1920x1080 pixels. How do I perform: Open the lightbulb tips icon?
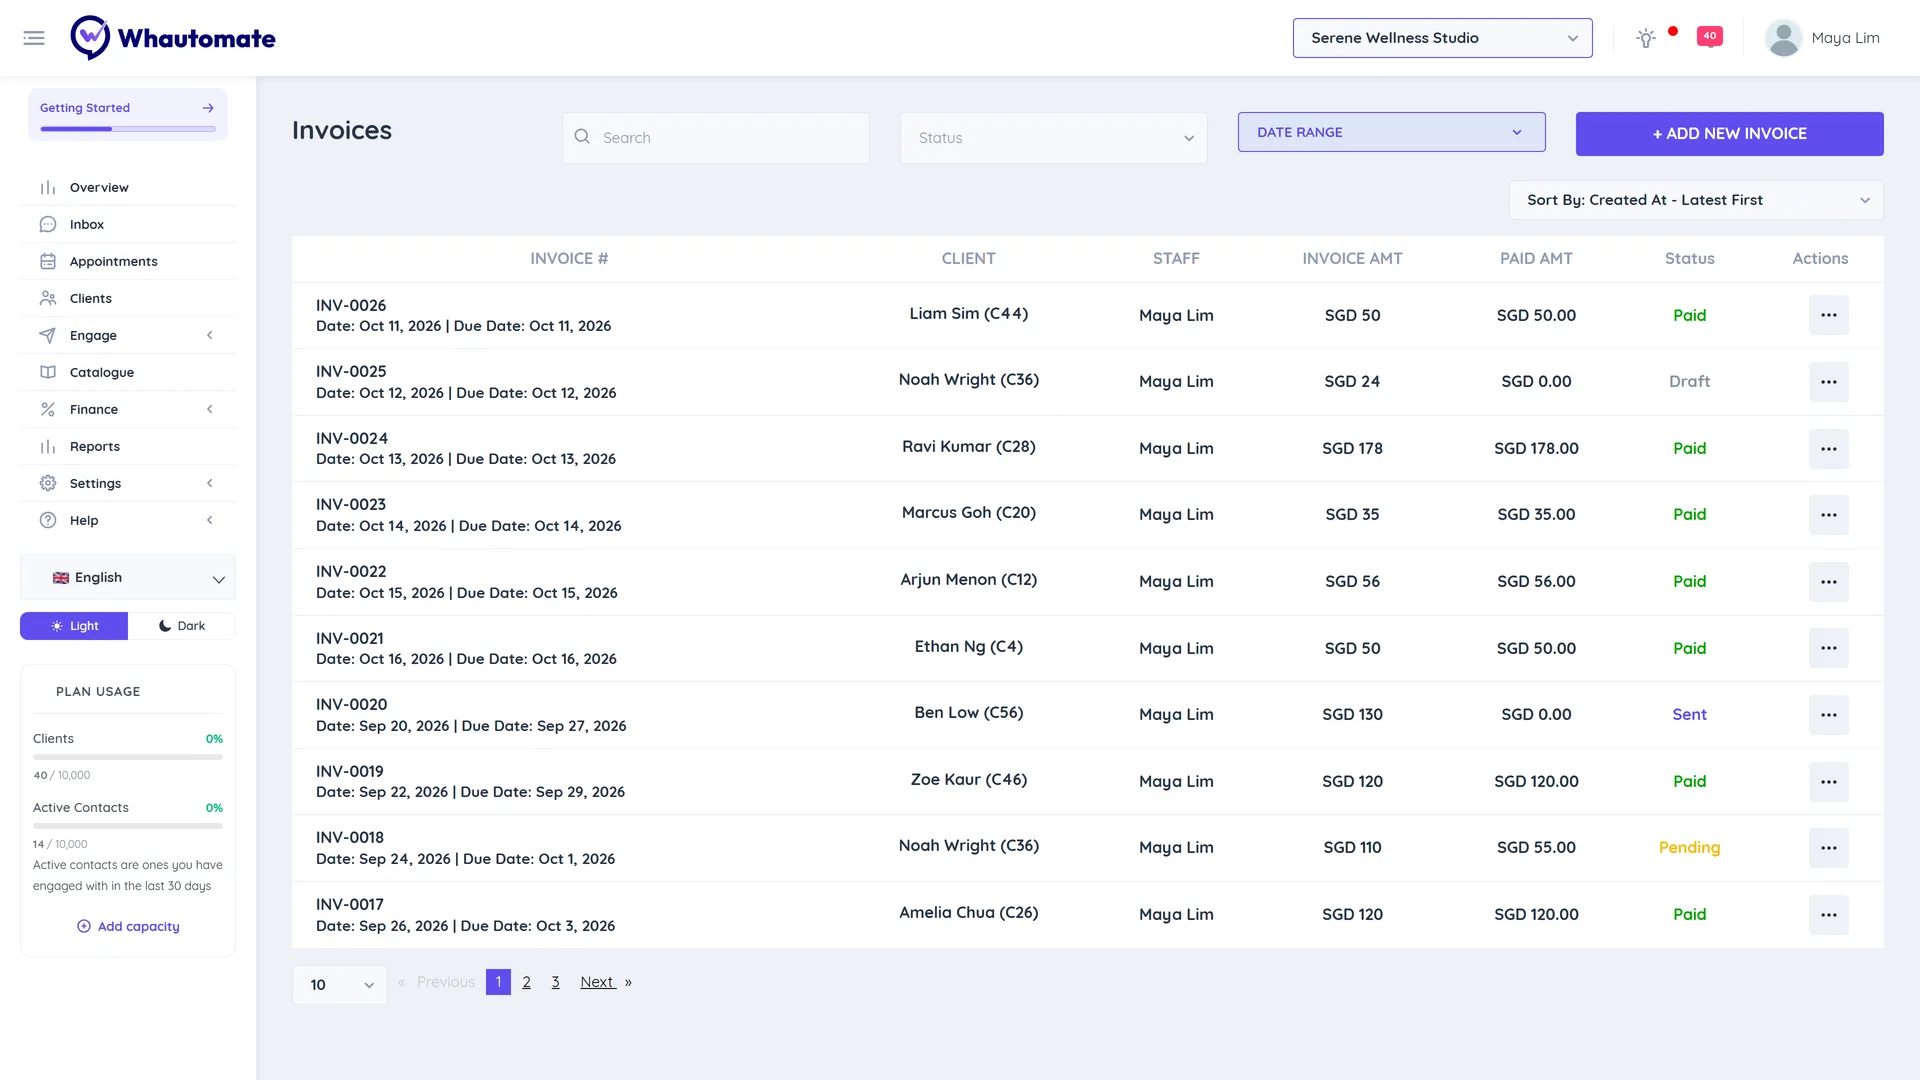1646,38
